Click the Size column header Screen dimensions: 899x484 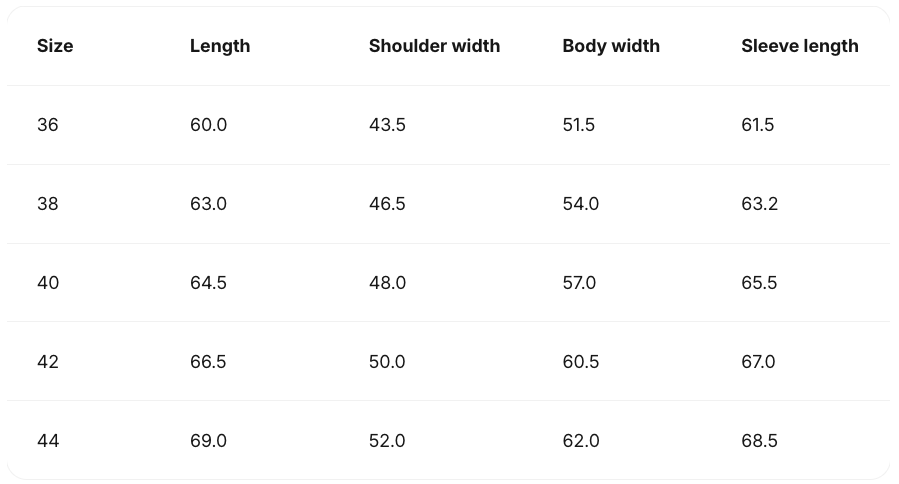55,46
